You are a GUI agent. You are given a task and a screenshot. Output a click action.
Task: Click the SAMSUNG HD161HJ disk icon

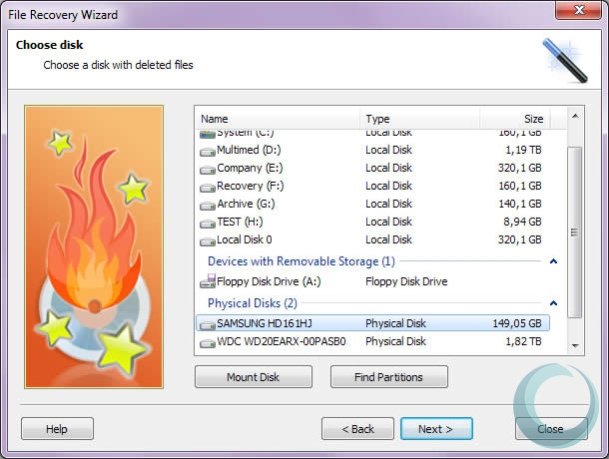click(x=207, y=325)
